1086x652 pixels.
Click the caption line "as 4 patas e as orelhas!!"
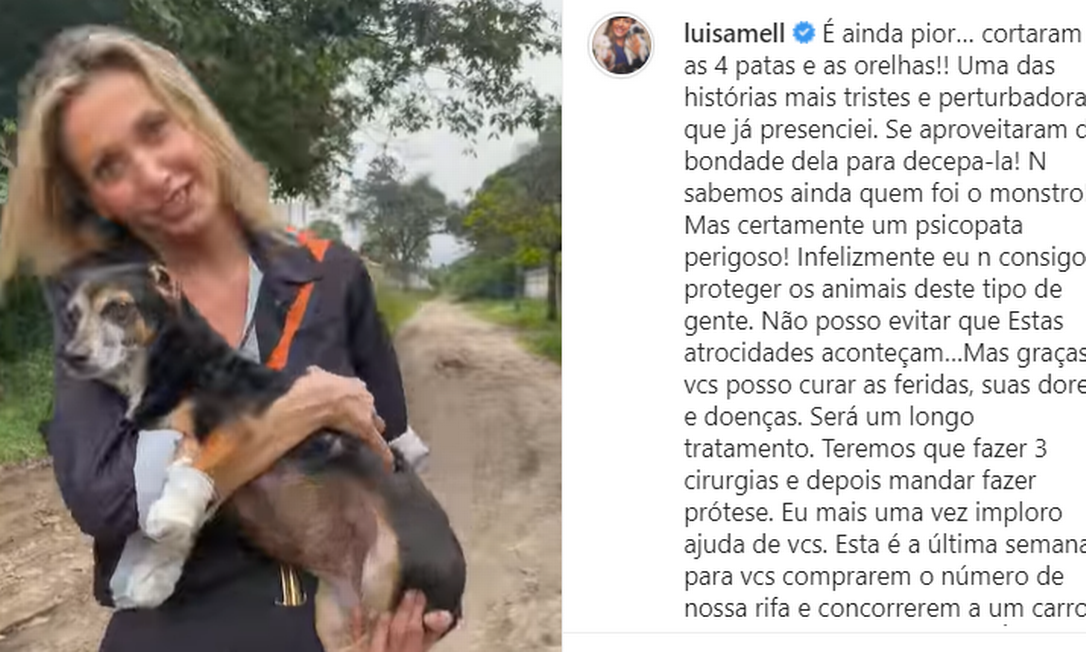click(x=811, y=66)
